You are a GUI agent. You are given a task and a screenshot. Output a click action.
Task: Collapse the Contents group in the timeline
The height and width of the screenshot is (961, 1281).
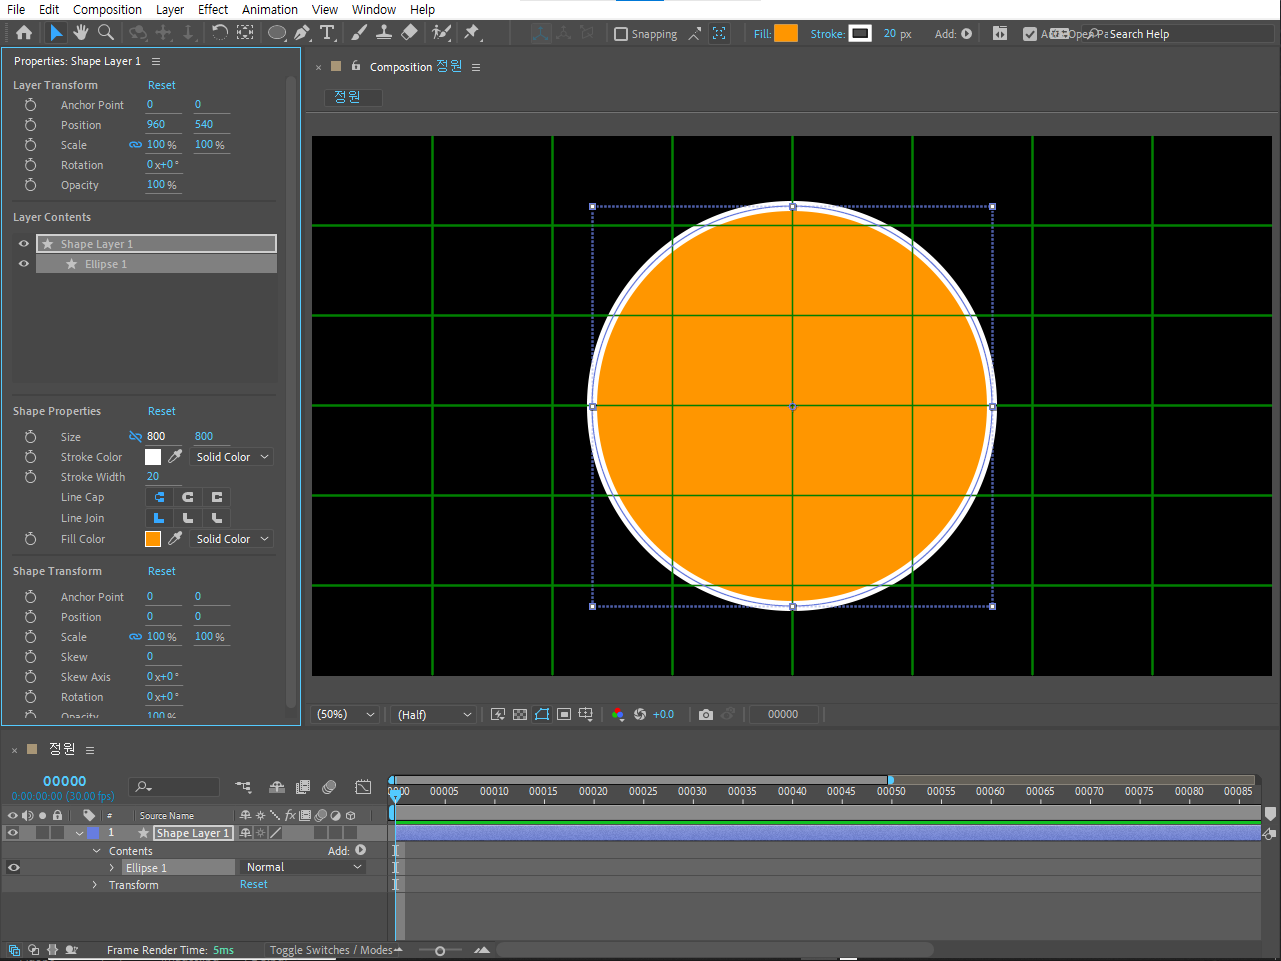97,851
